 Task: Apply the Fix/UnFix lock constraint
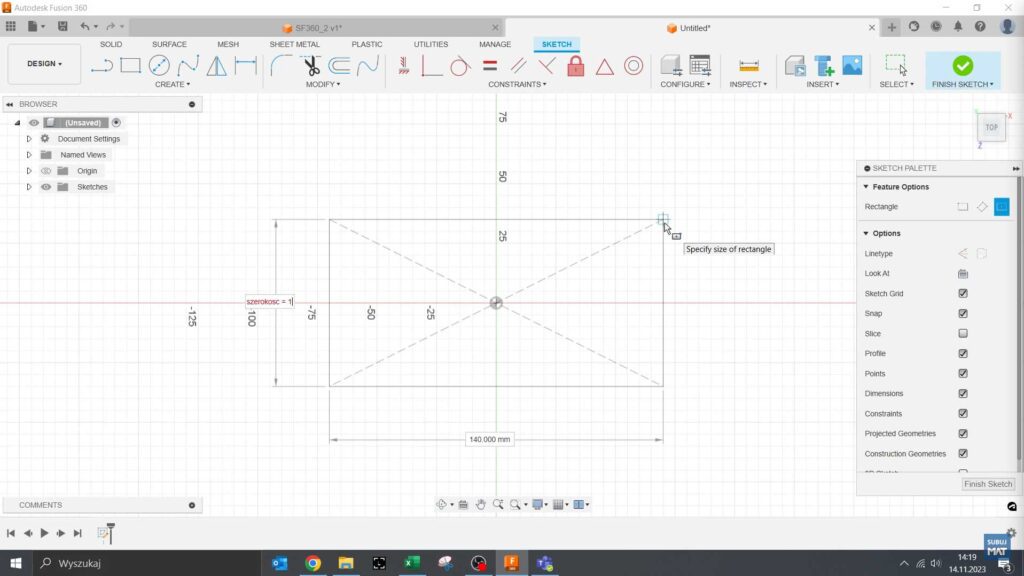point(575,66)
